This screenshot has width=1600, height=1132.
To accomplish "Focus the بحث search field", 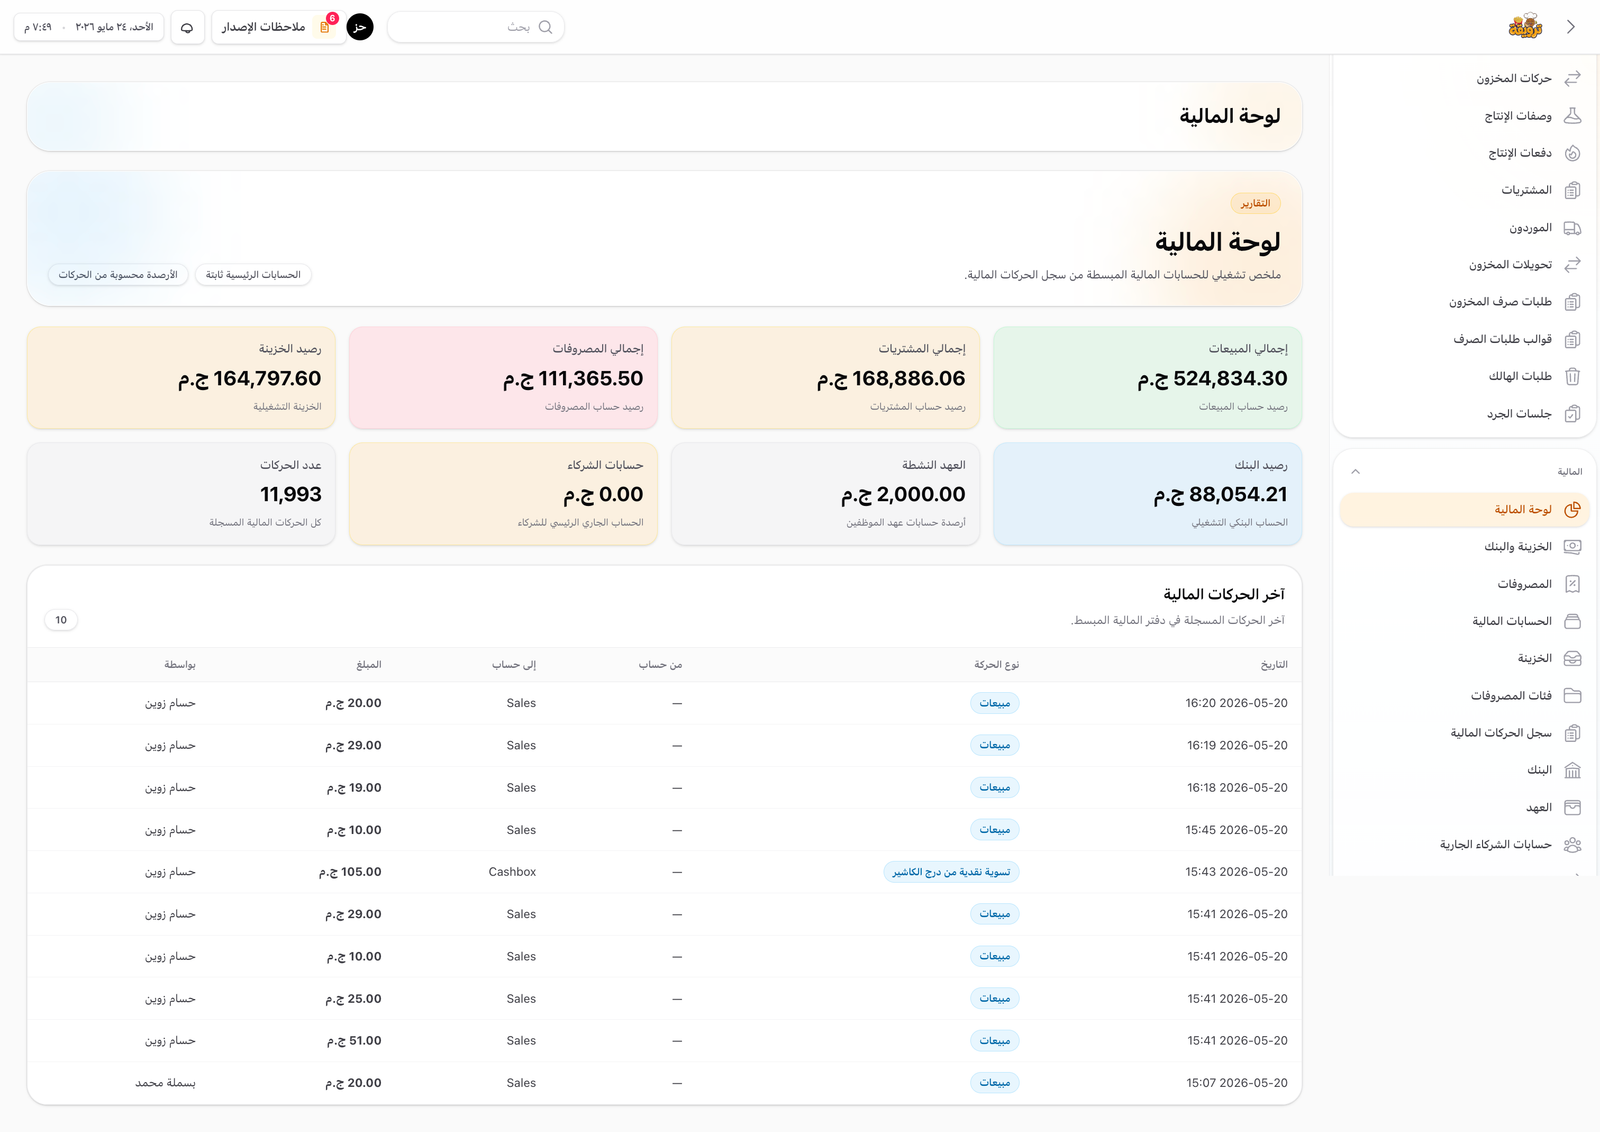I will point(475,27).
